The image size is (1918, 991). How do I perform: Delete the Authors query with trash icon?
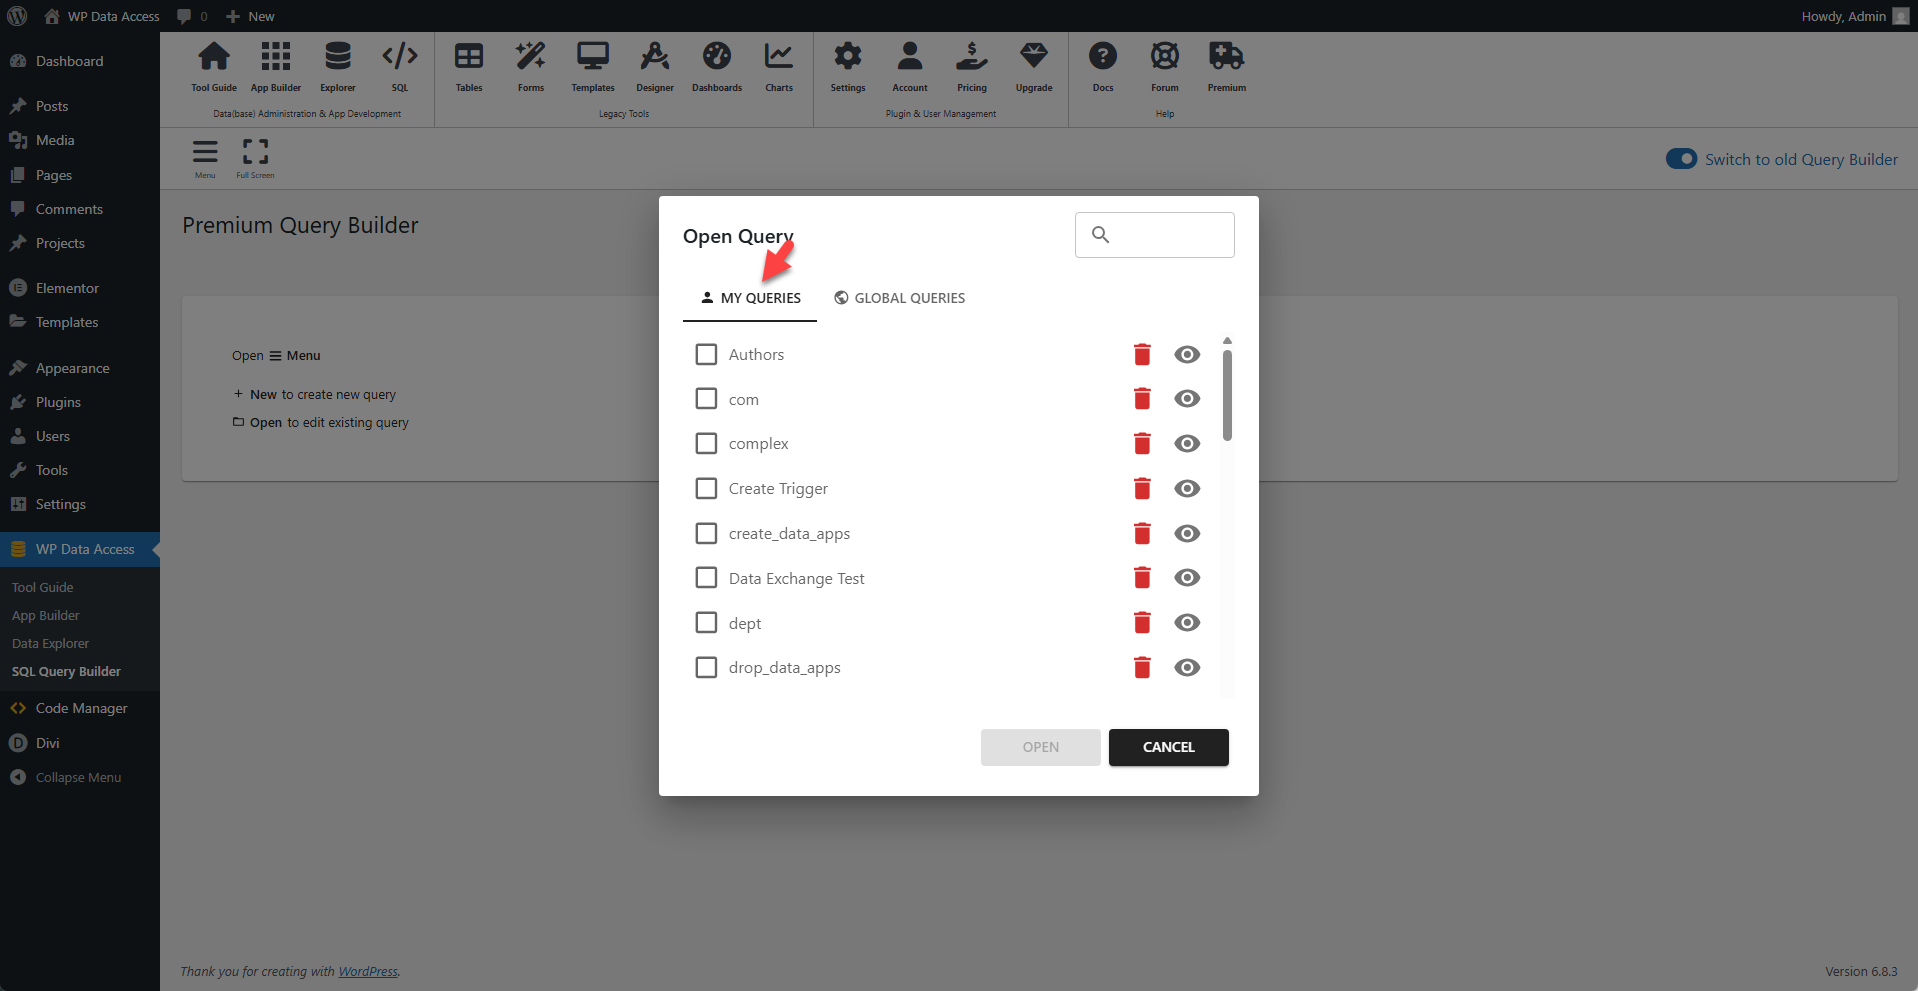click(x=1142, y=355)
